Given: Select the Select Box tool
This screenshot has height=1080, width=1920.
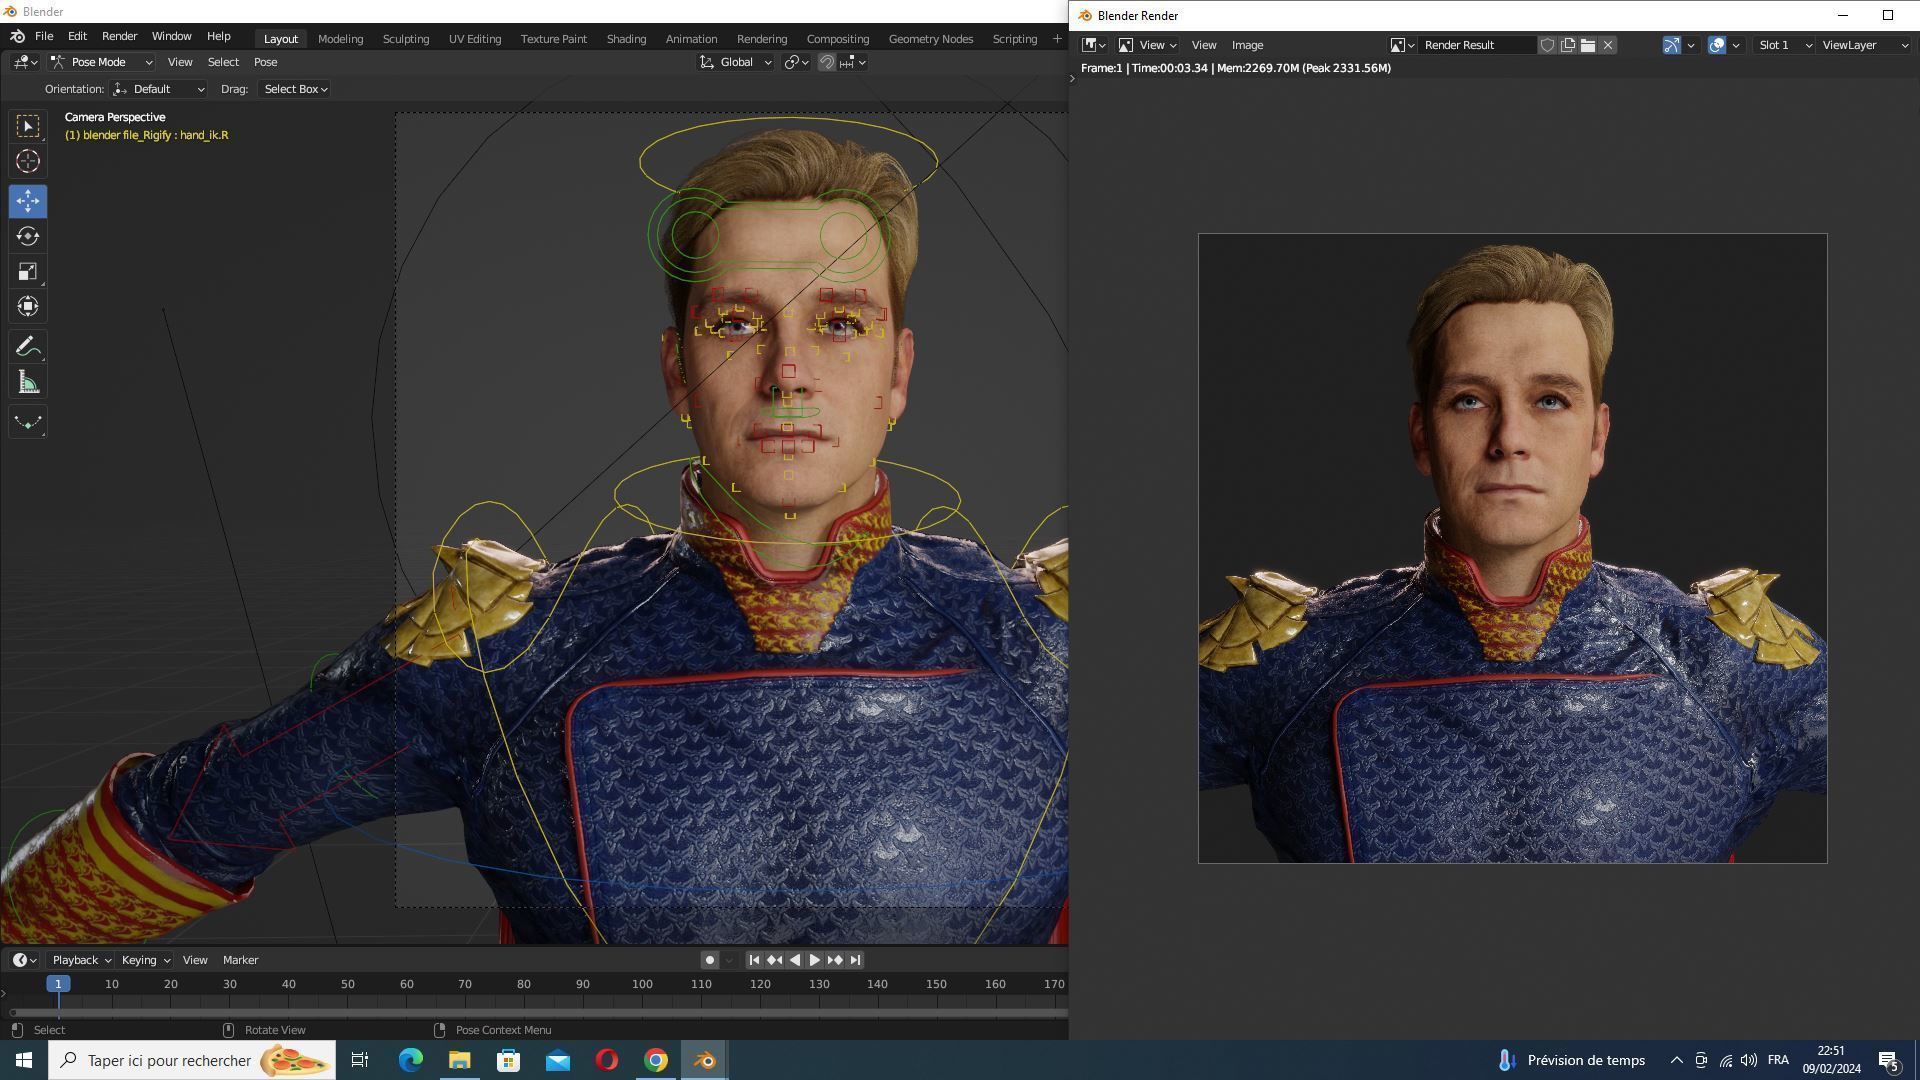Looking at the screenshot, I should coord(28,126).
